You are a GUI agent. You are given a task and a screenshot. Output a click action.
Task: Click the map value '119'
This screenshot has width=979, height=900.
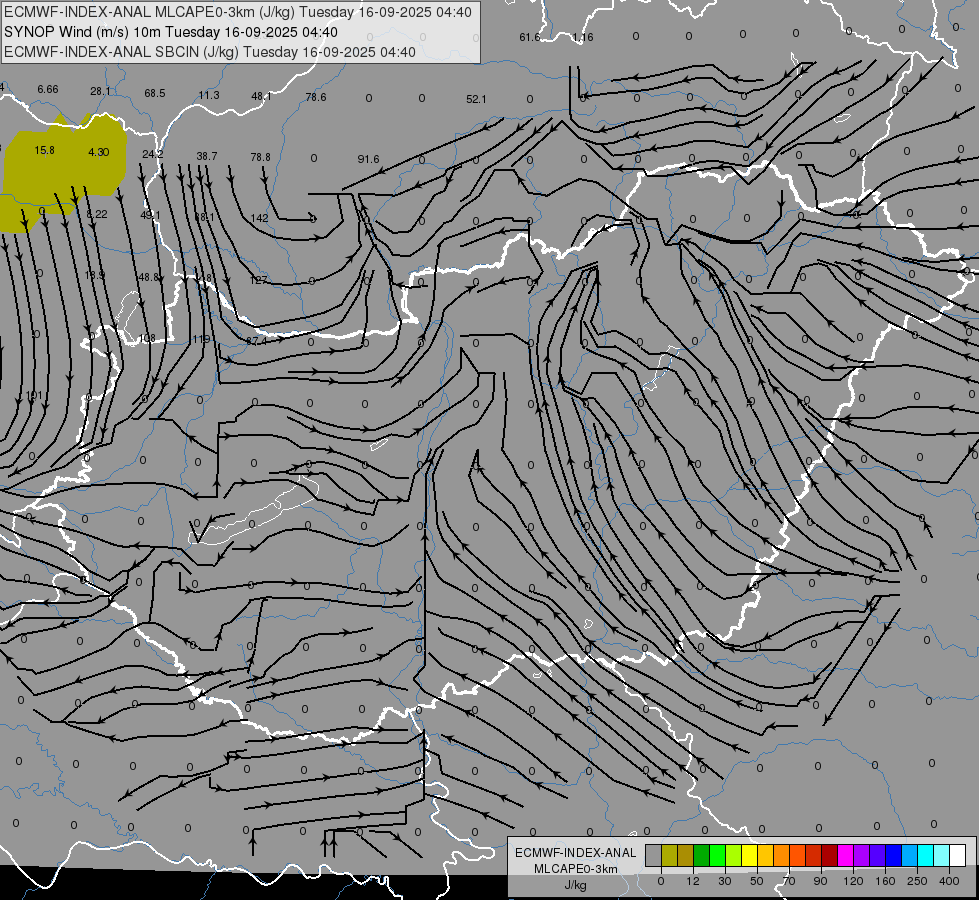click(201, 339)
